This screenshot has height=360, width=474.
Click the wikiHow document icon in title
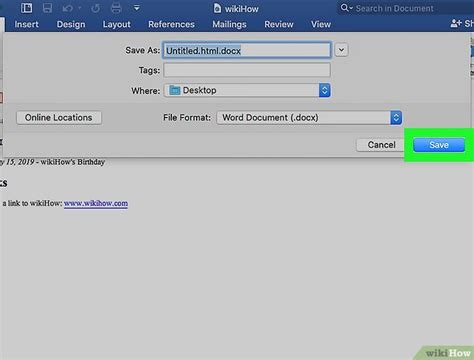tap(217, 8)
